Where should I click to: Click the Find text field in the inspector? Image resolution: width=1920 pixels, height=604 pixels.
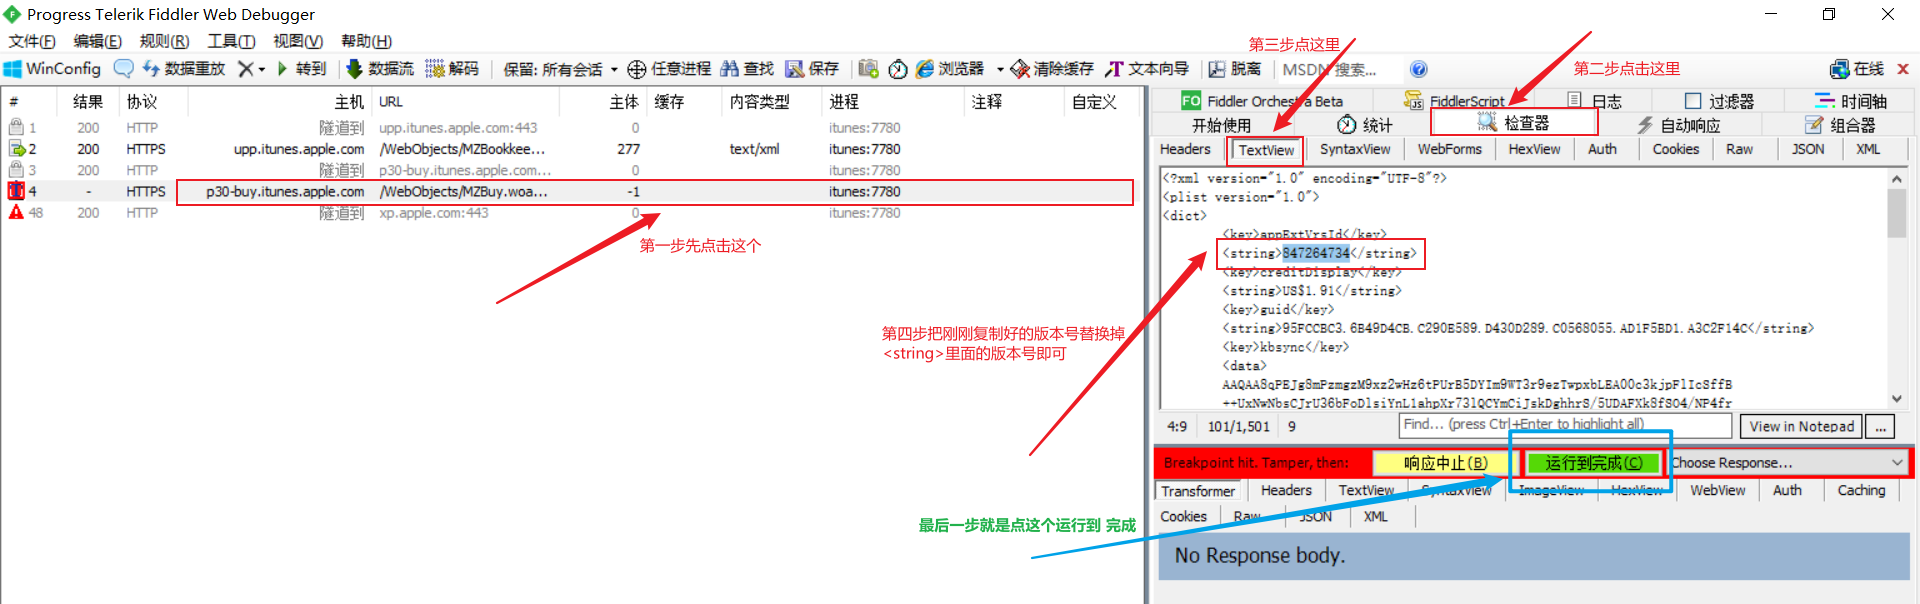coord(1565,425)
